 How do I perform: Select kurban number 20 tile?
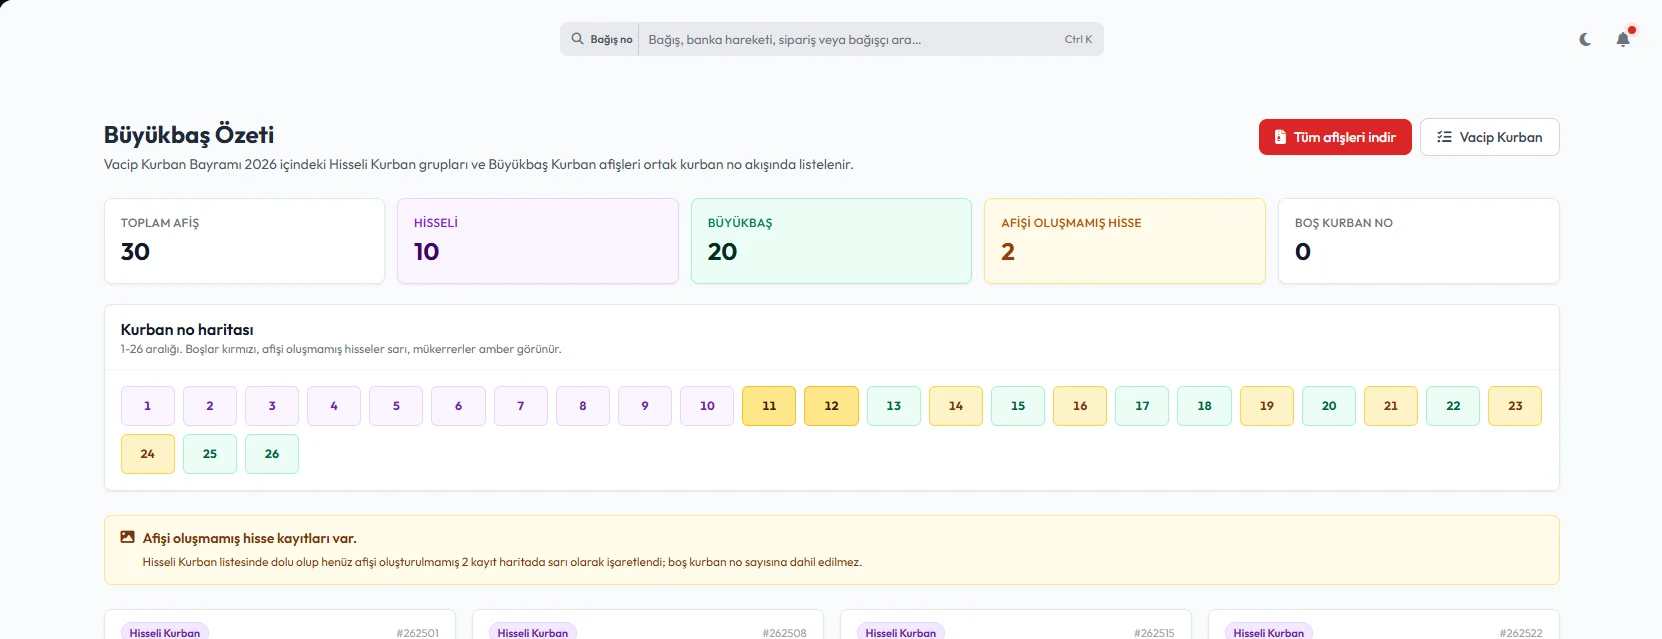coord(1329,406)
